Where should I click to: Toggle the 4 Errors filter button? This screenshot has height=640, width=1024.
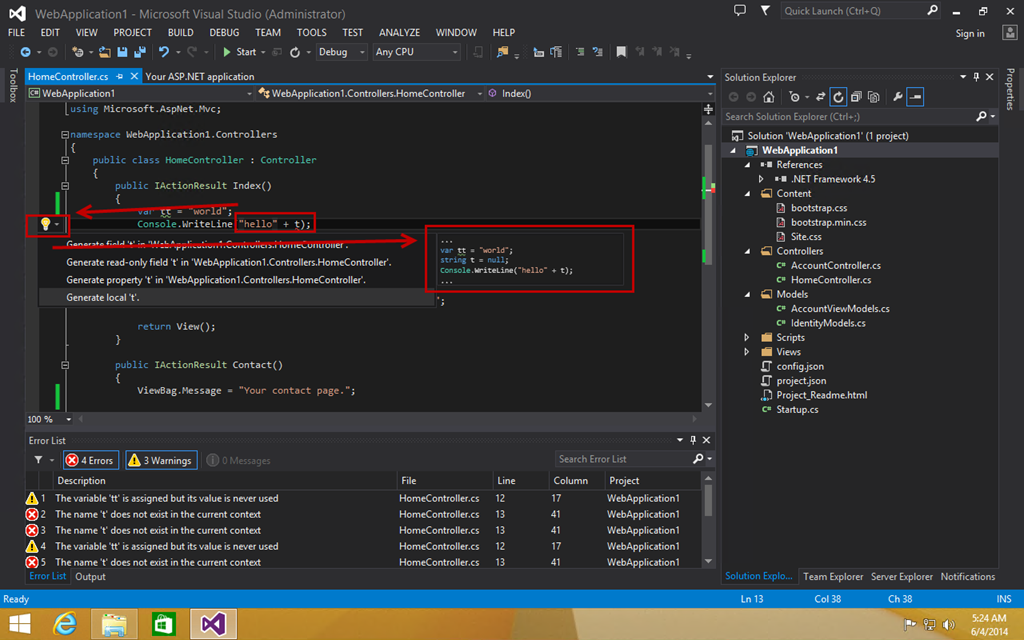pyautogui.click(x=91, y=460)
